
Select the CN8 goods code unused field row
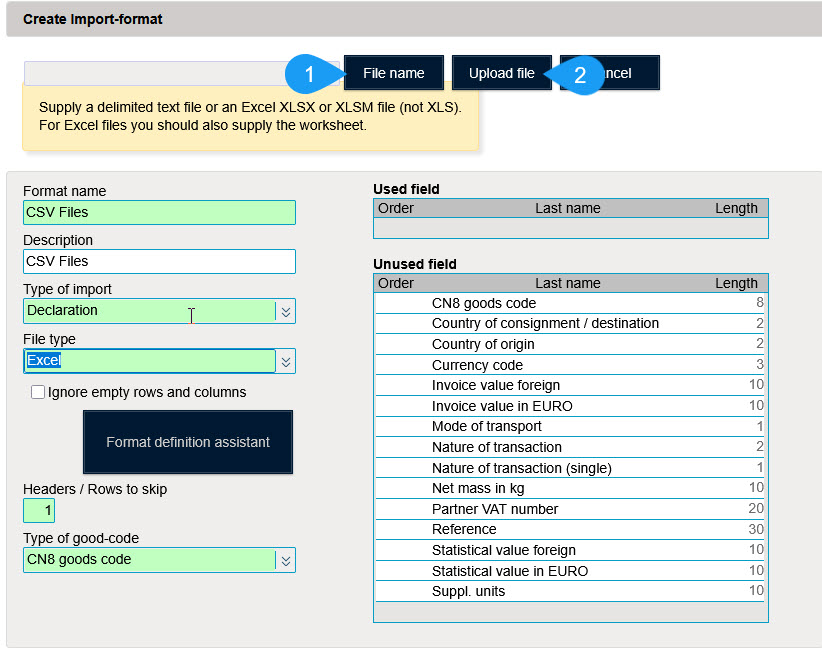tap(570, 303)
